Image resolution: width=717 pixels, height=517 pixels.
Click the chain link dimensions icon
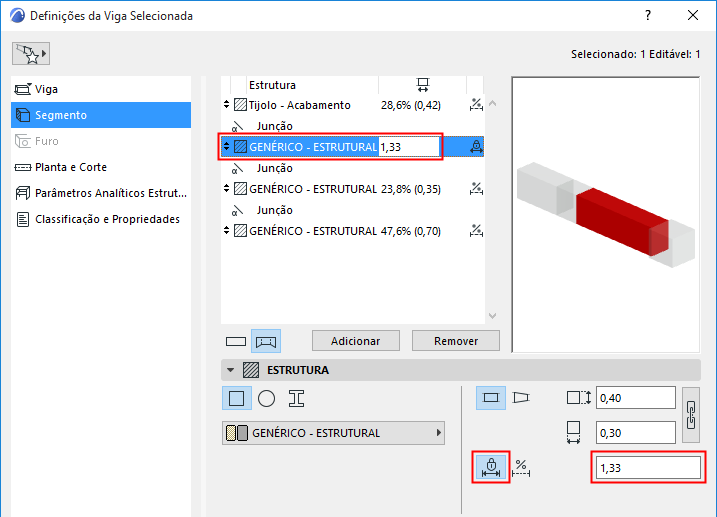pos(691,415)
